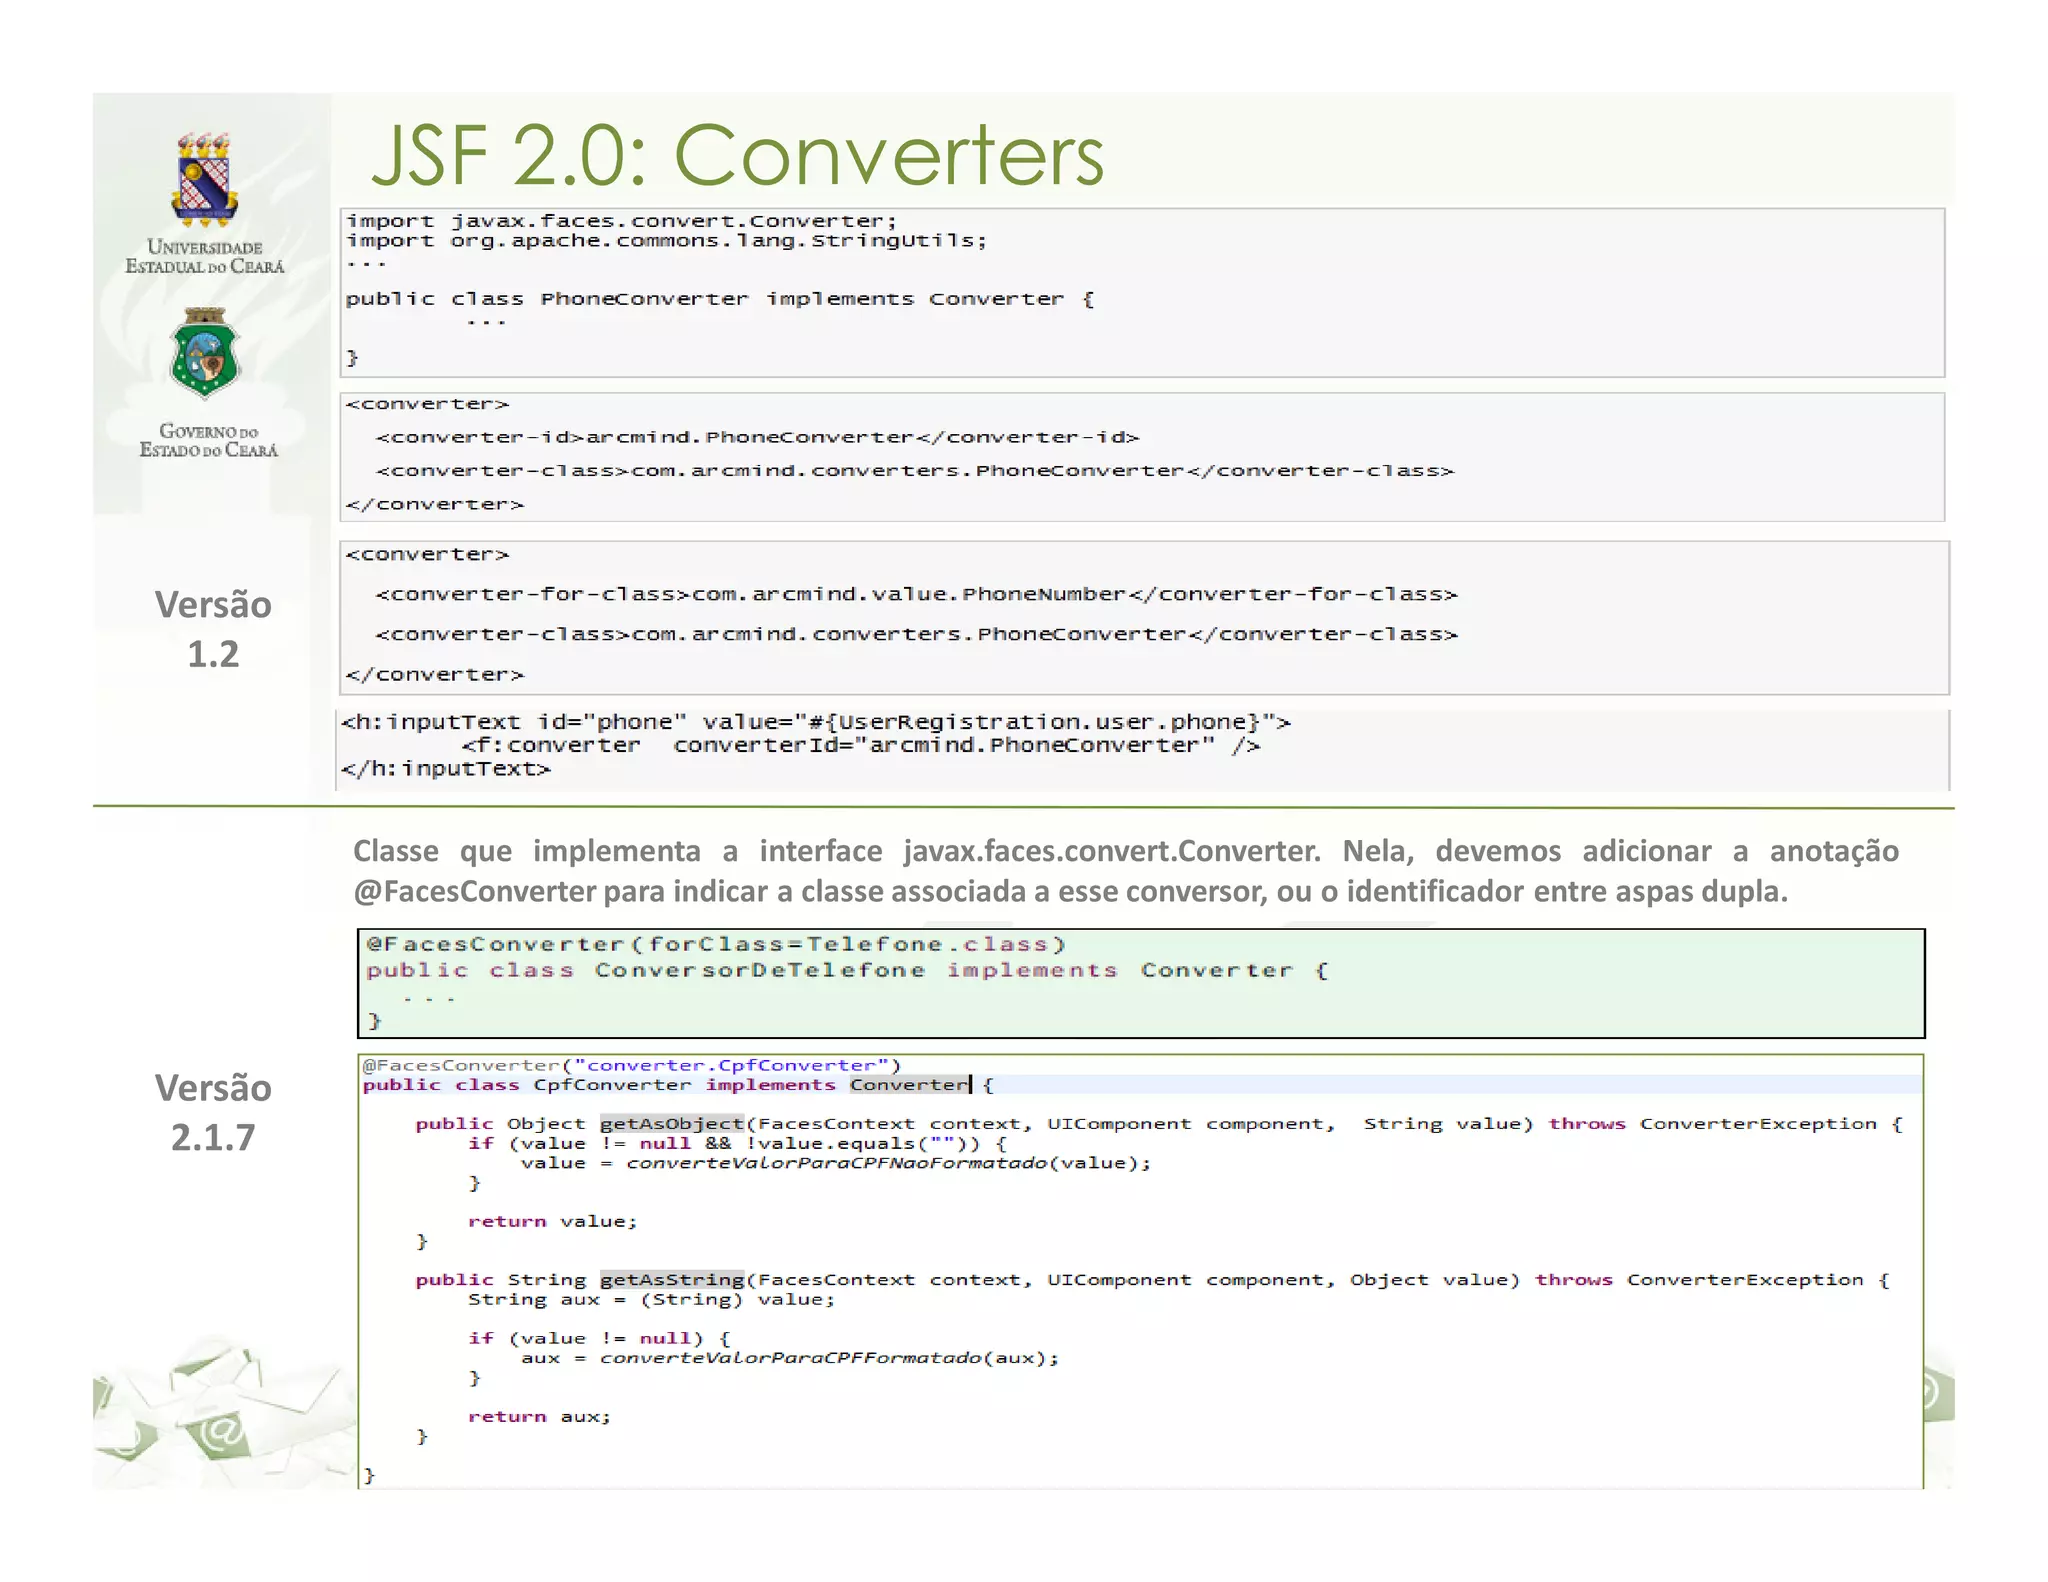Click the 'Governo do Estado do Ceará' caption text
The height and width of the screenshot is (1582, 2048).
[208, 440]
